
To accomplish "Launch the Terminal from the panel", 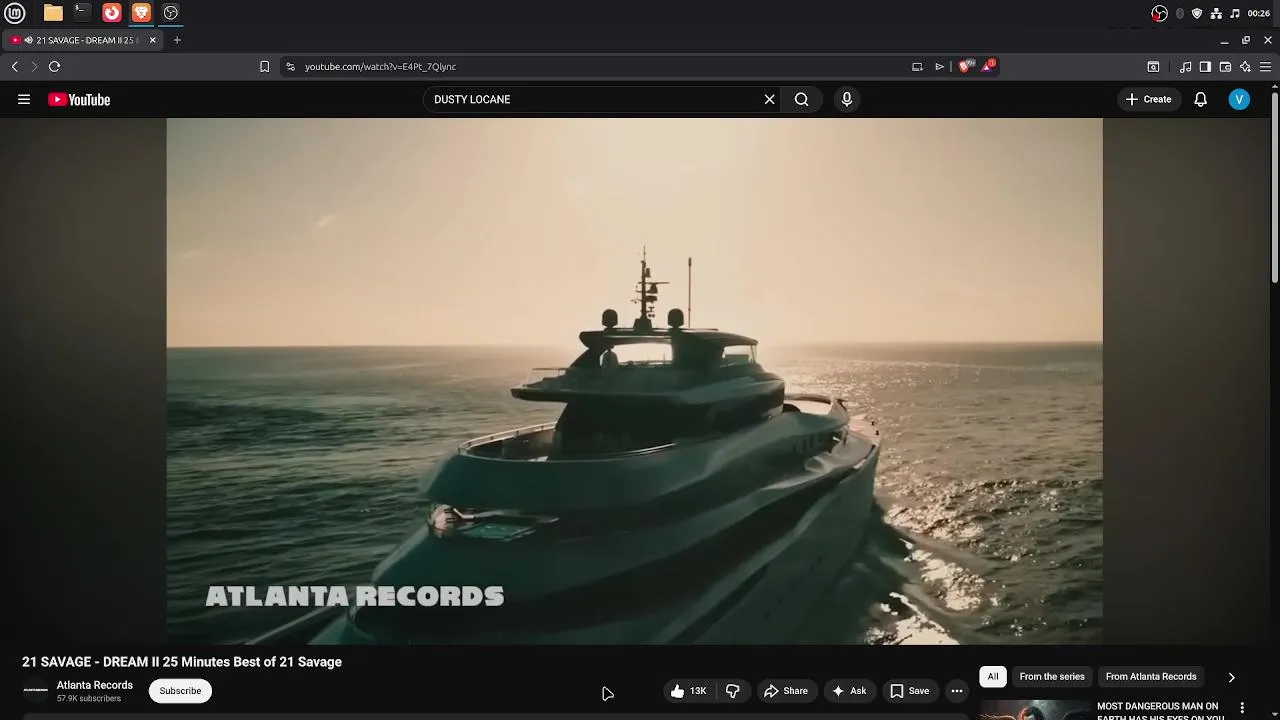I will pos(82,13).
